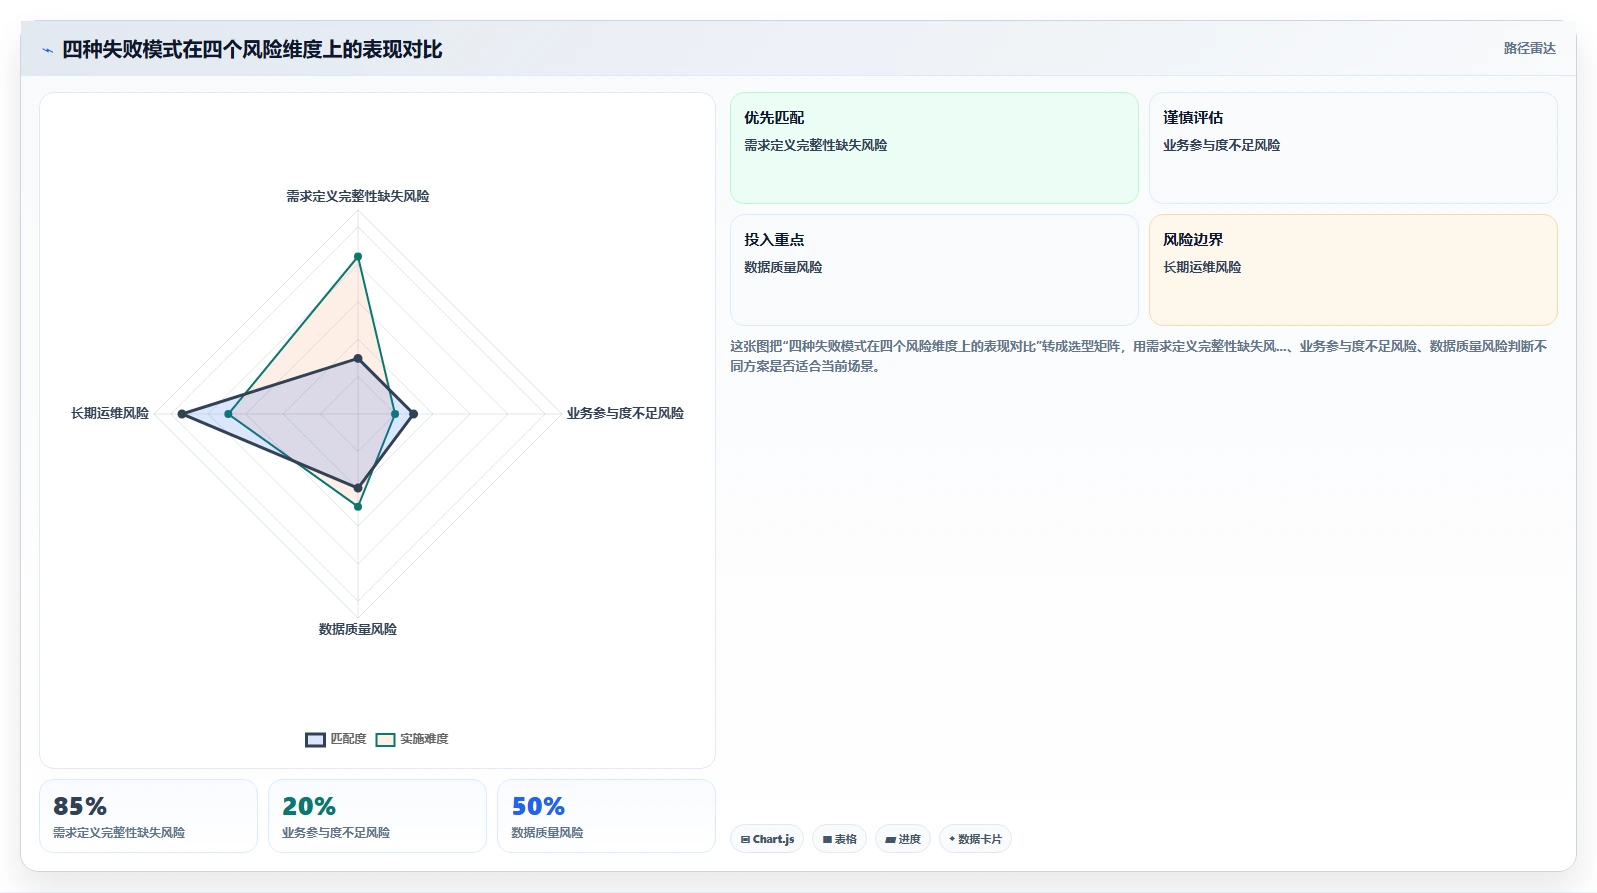Viewport: 1597px width, 893px height.
Task: Click the Chart.js tag
Action: point(767,839)
